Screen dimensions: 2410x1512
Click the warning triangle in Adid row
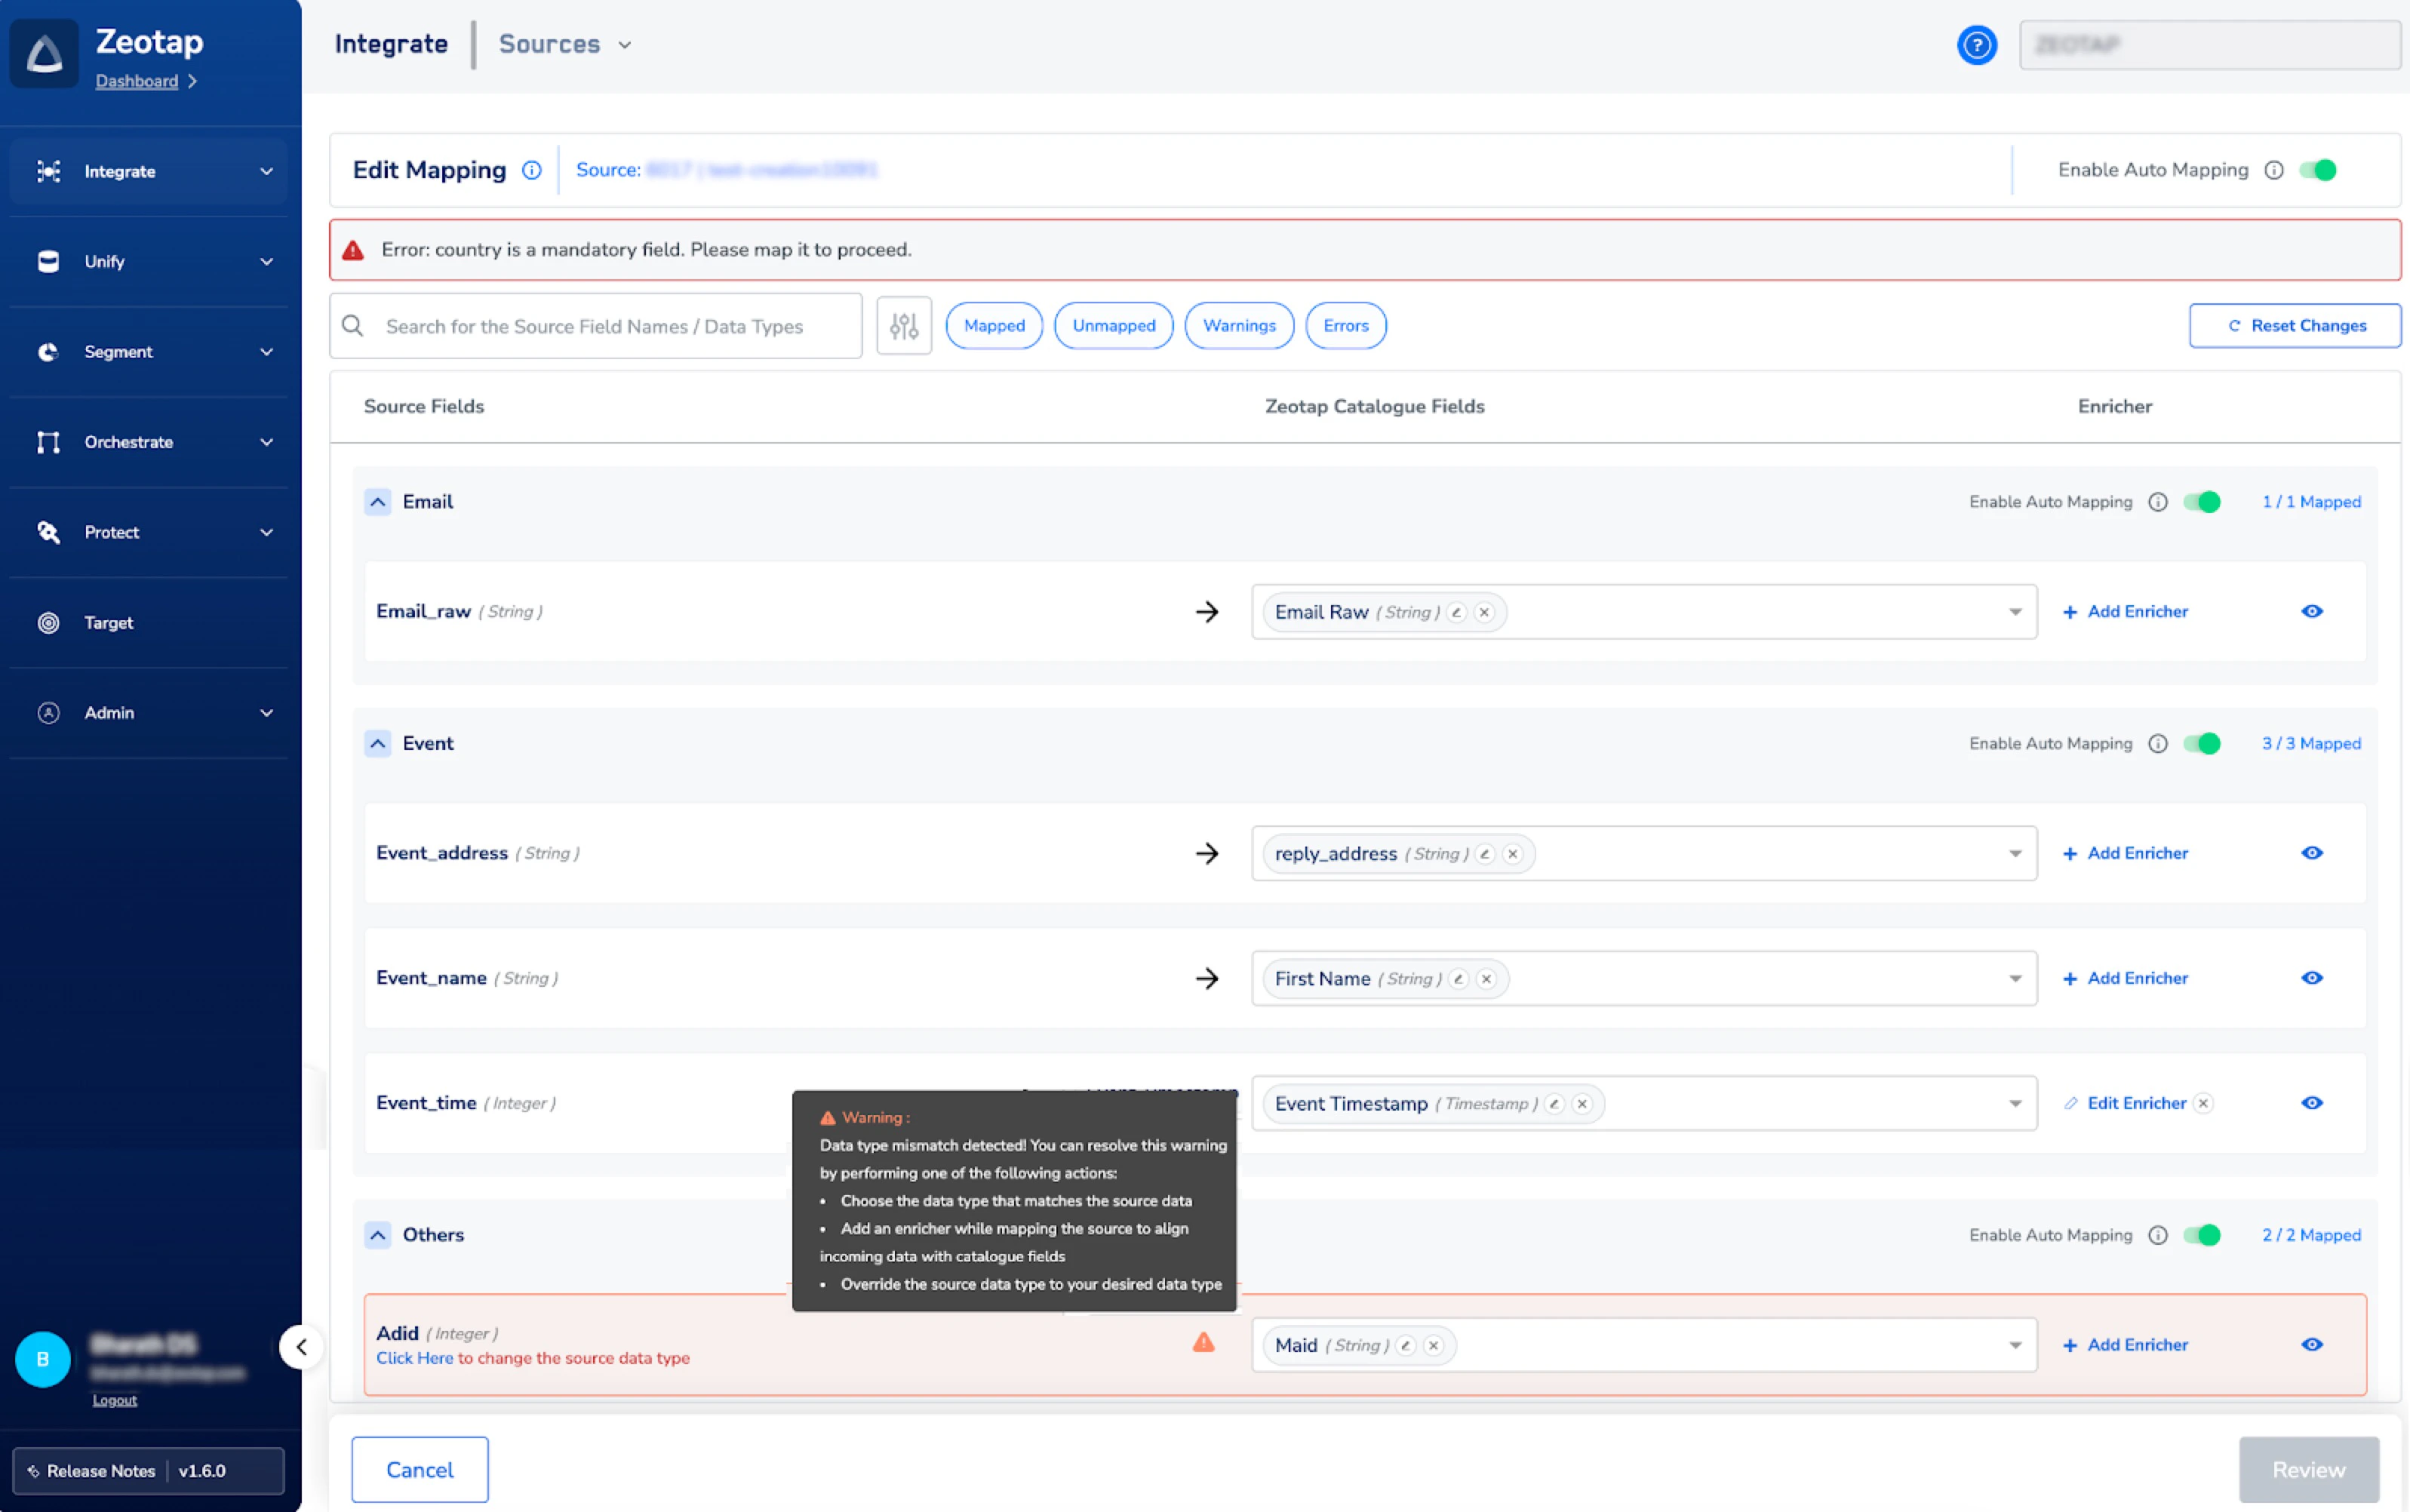[1203, 1342]
